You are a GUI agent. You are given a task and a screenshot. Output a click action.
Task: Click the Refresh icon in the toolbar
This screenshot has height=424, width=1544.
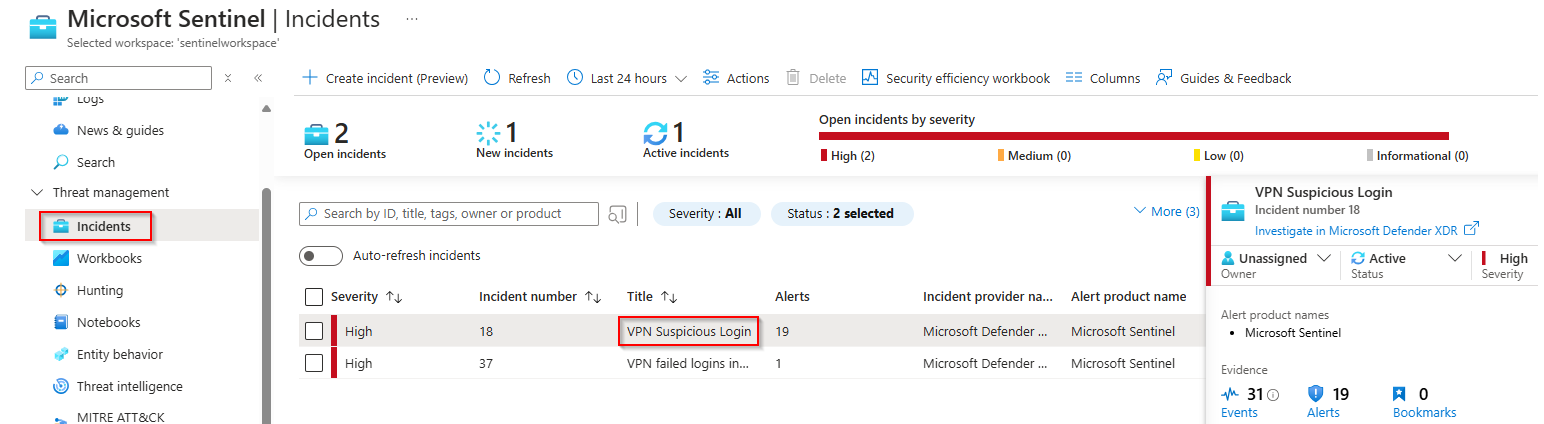coord(491,78)
